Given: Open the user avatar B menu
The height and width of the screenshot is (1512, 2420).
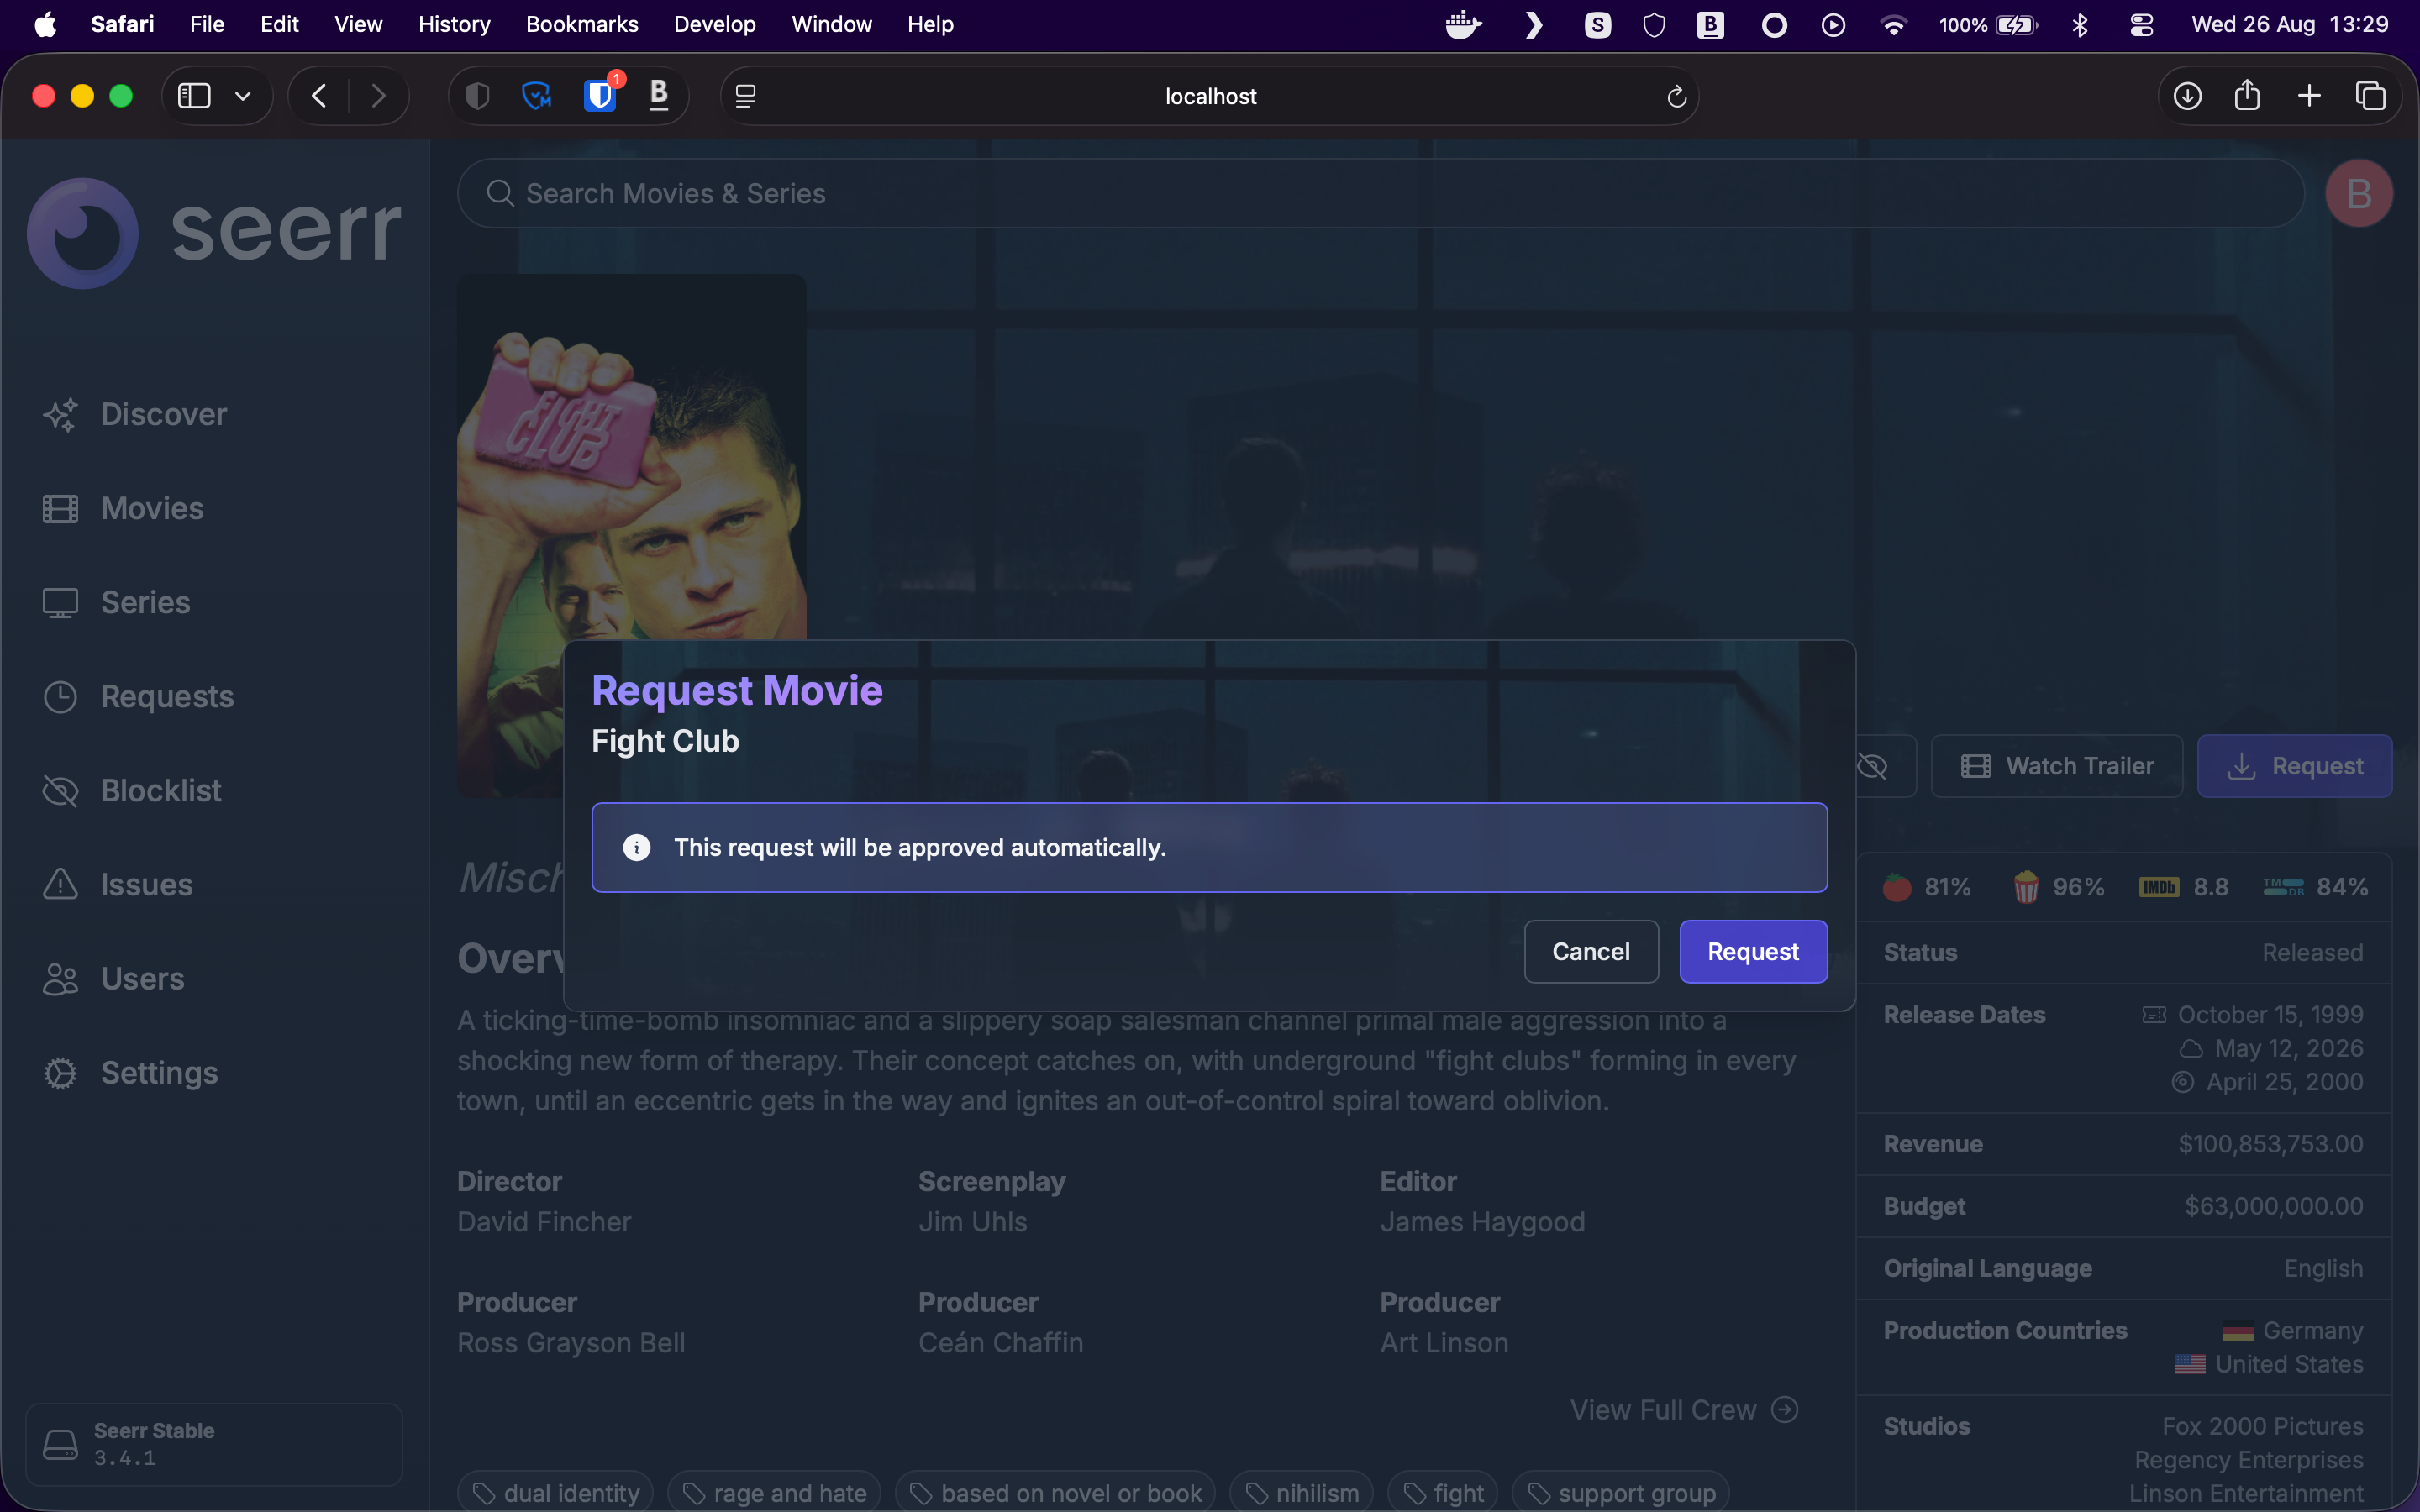Looking at the screenshot, I should tap(2358, 193).
